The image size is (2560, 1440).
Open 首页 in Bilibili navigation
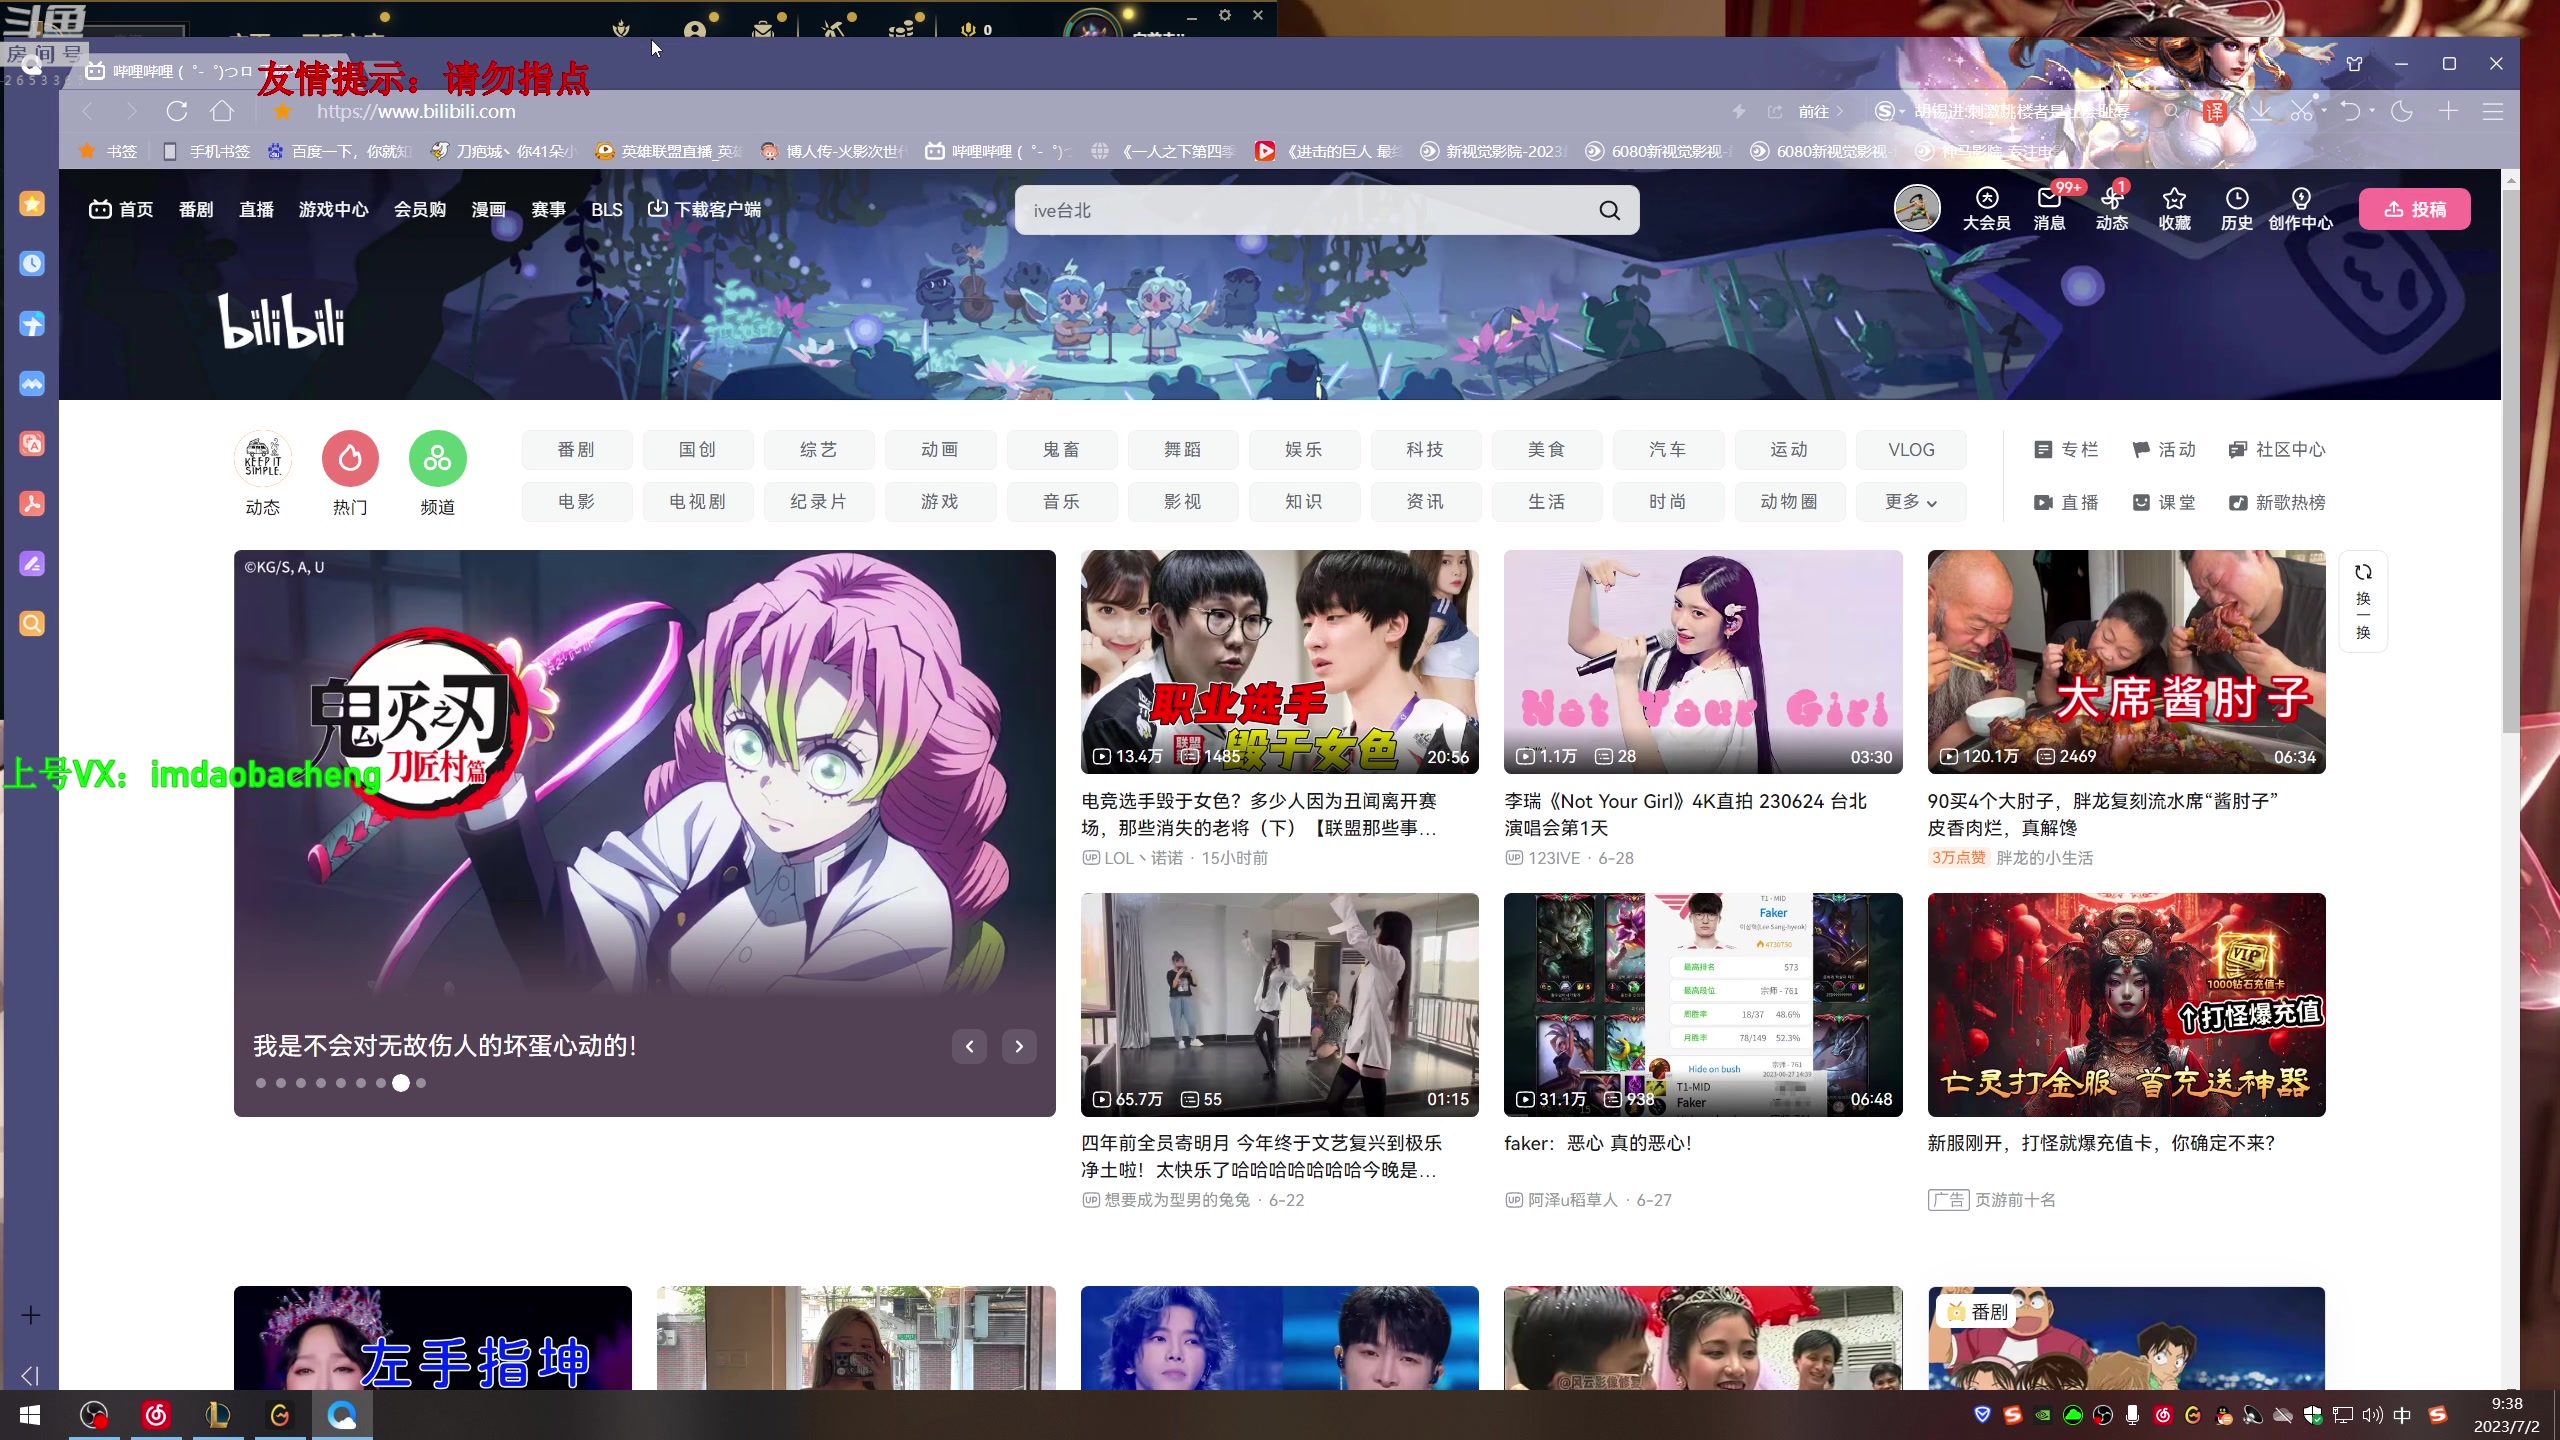(121, 210)
